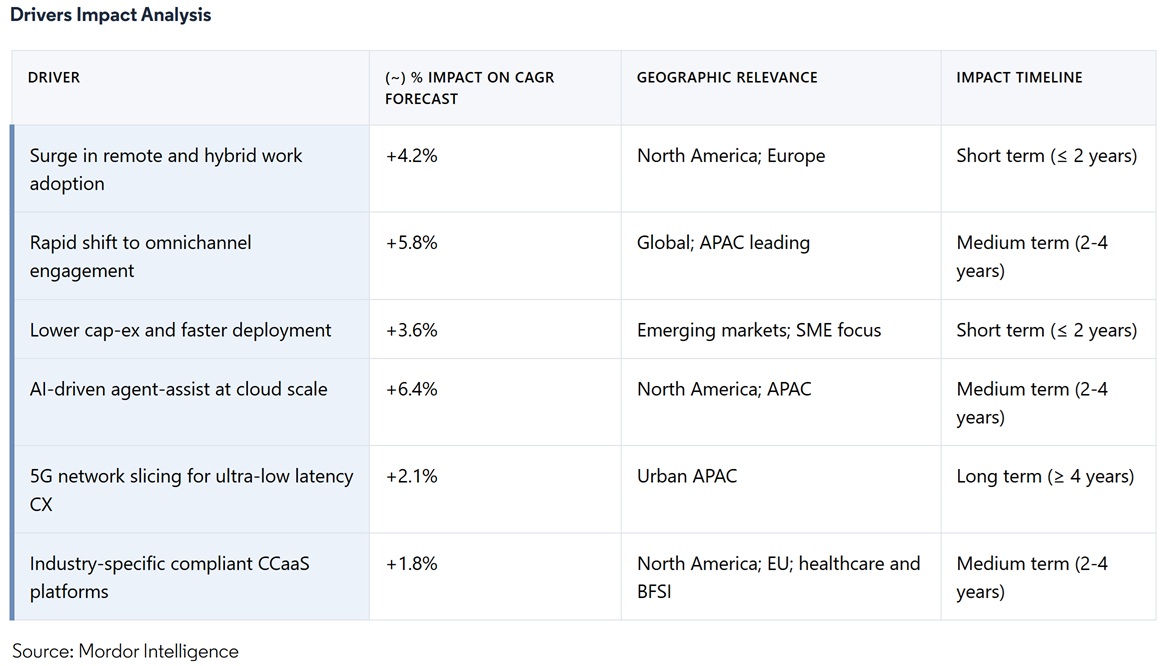The image size is (1170, 666).
Task: Click the +6.4% impact value
Action: click(412, 389)
